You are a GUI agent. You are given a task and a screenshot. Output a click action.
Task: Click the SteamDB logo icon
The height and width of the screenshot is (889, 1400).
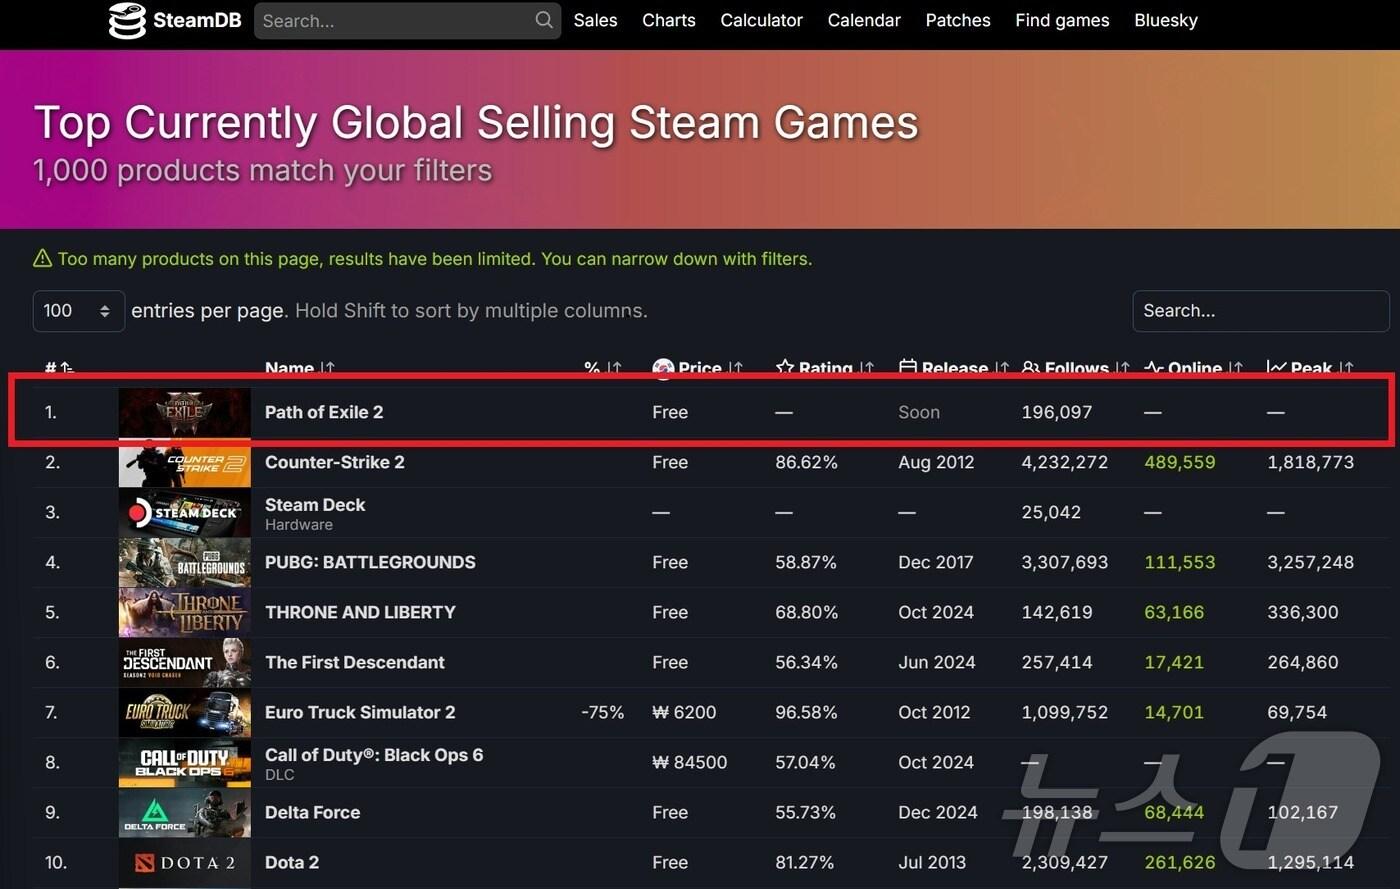tap(127, 21)
